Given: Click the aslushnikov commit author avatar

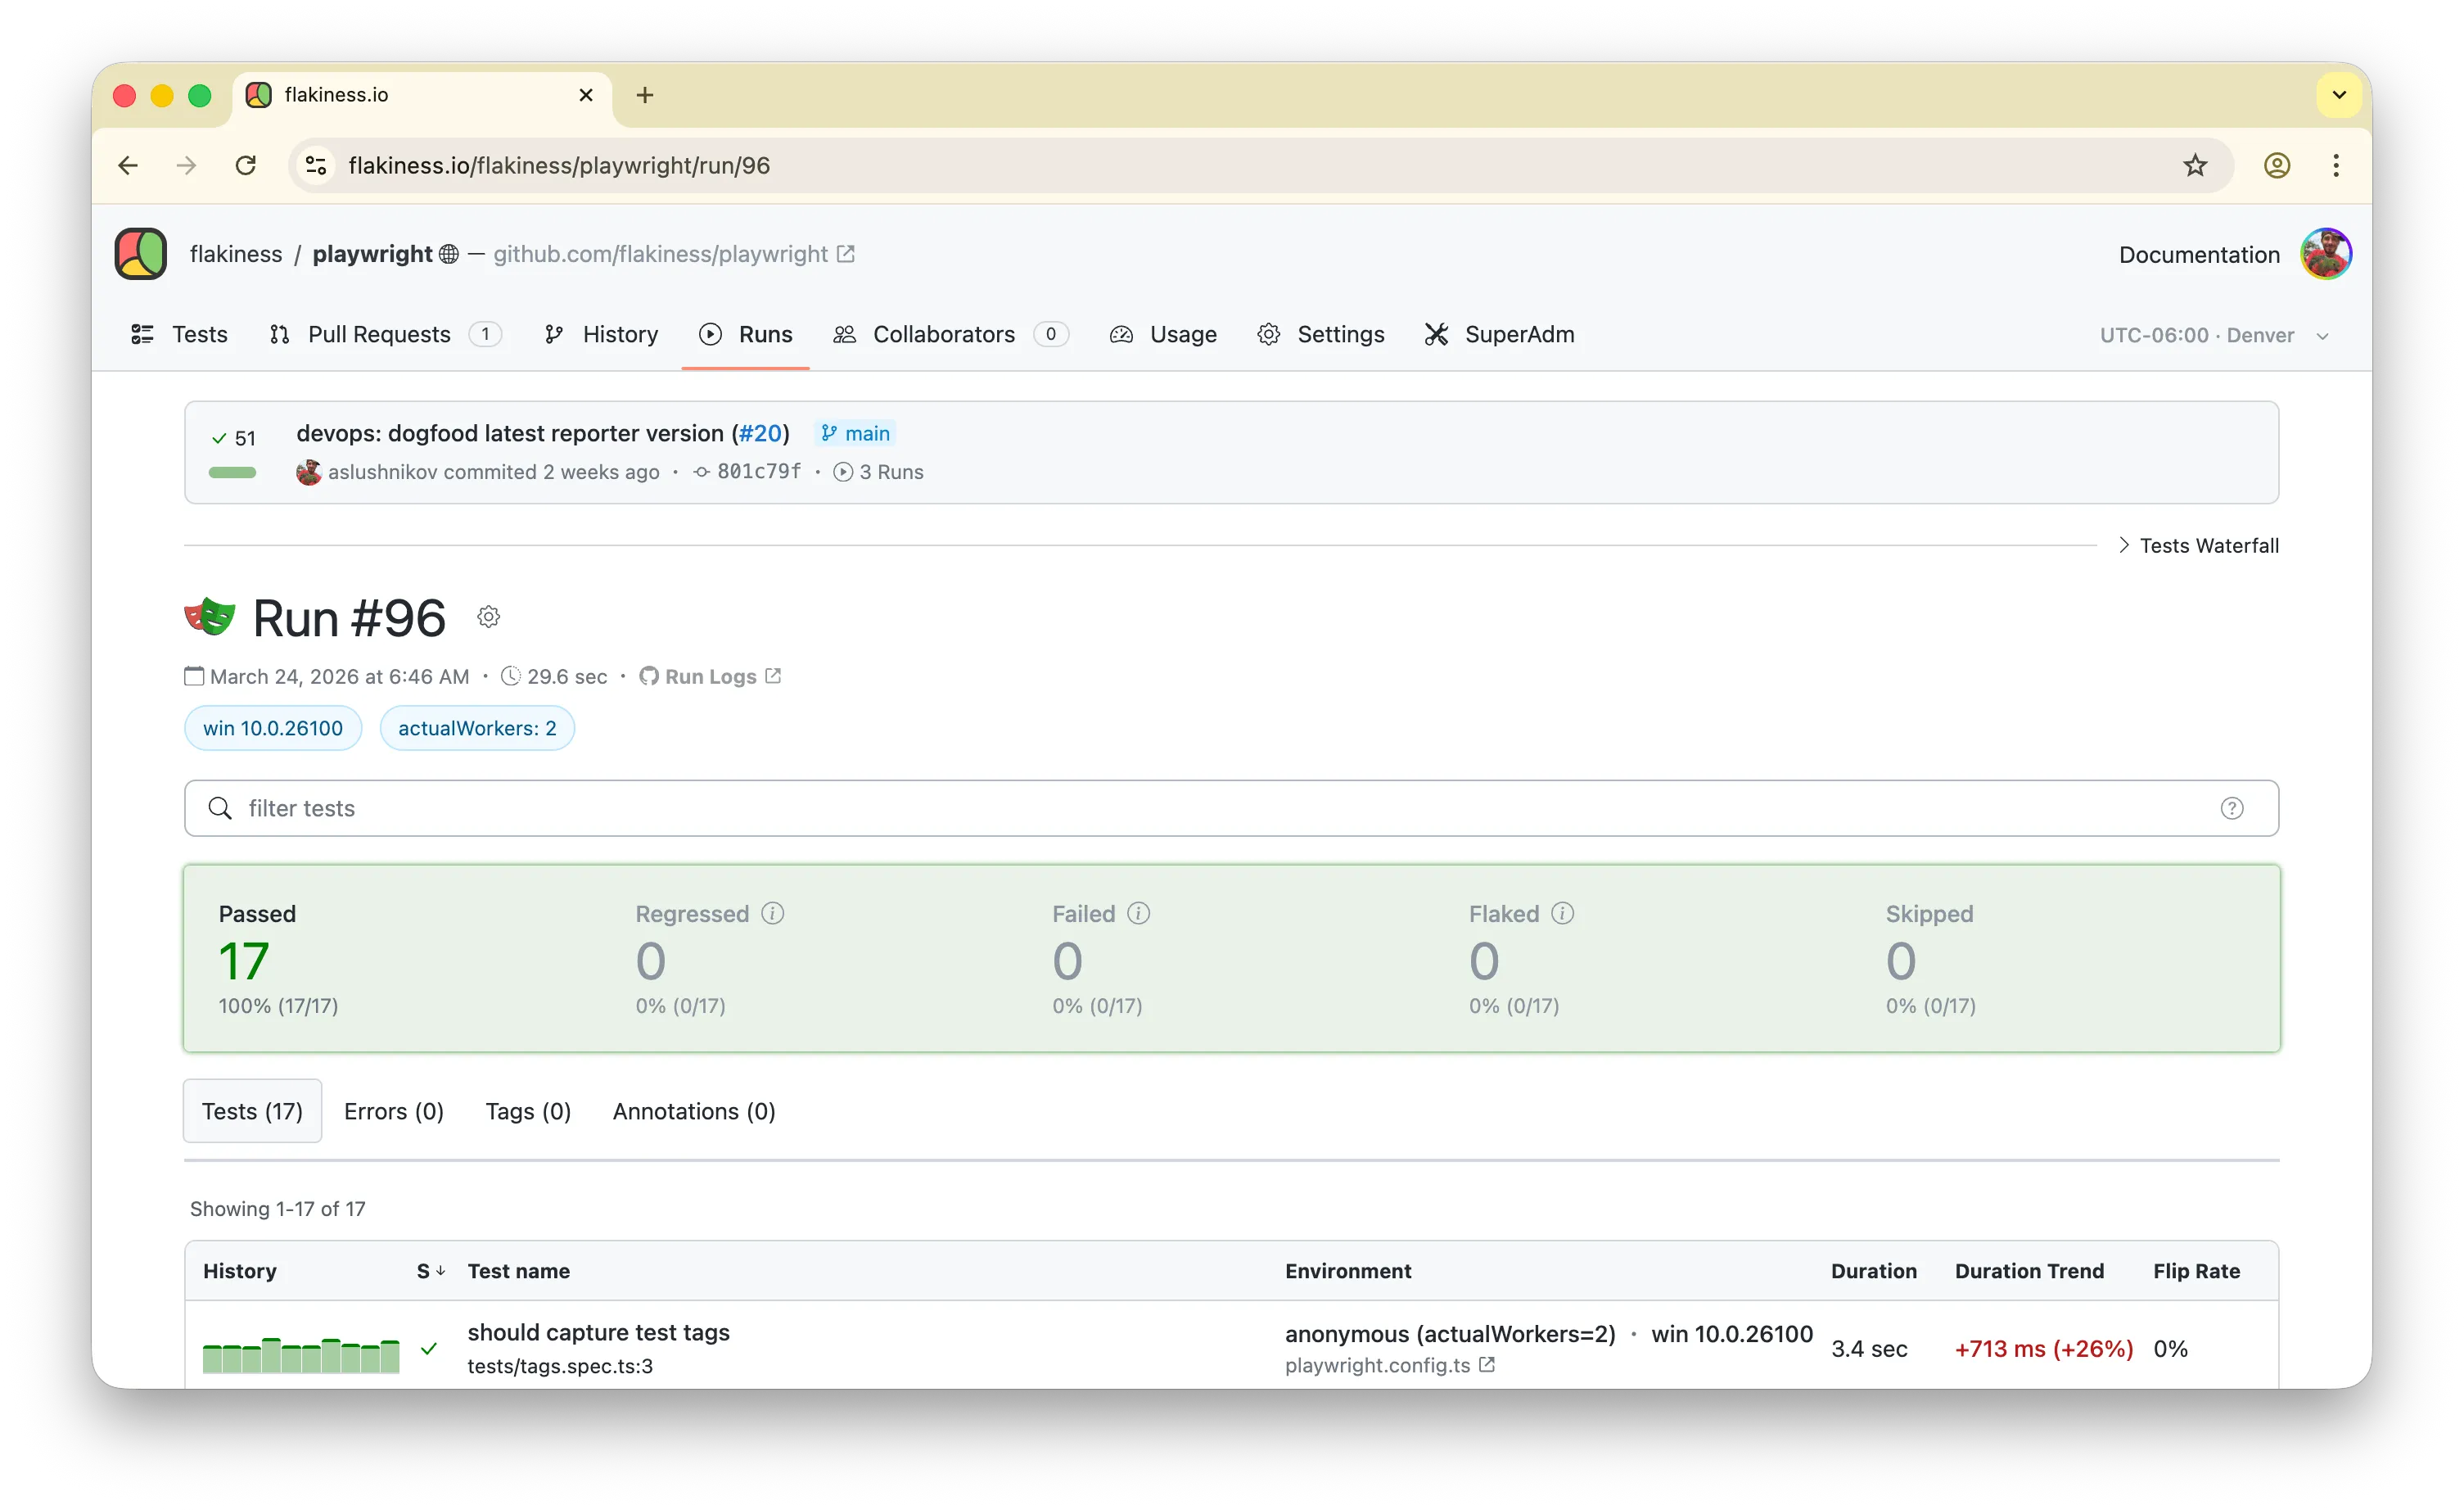Looking at the screenshot, I should [x=309, y=472].
